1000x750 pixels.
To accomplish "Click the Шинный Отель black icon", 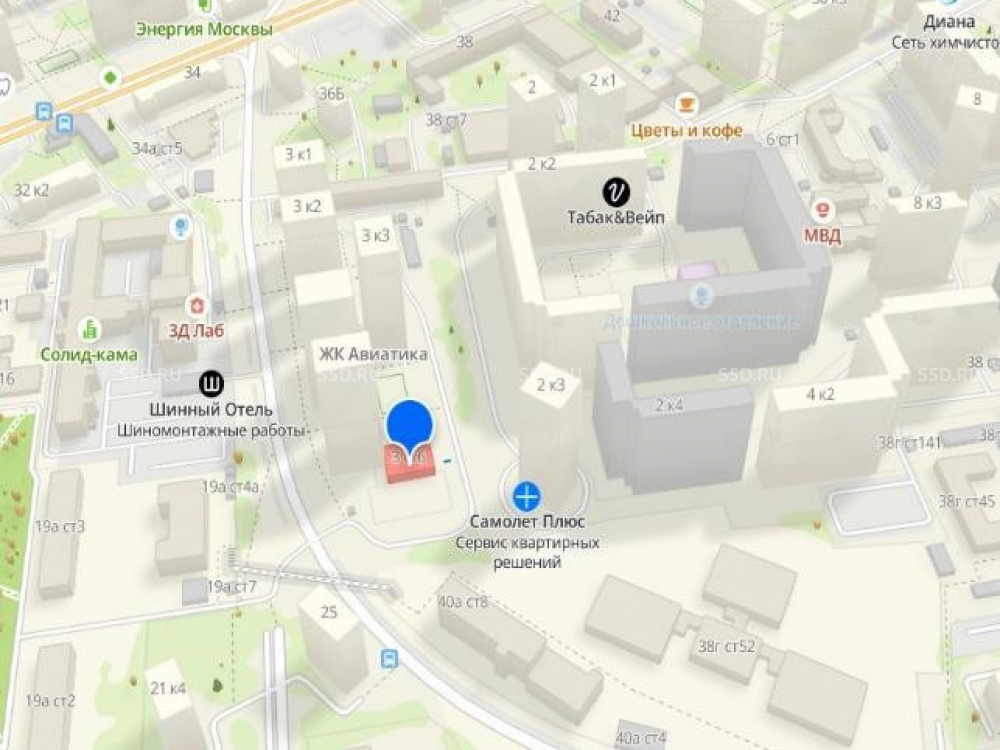I will 211,384.
